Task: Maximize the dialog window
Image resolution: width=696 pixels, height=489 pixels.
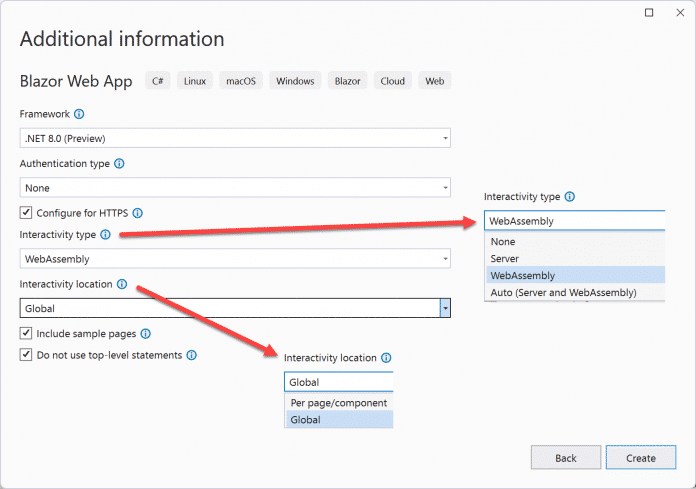Action: 649,12
